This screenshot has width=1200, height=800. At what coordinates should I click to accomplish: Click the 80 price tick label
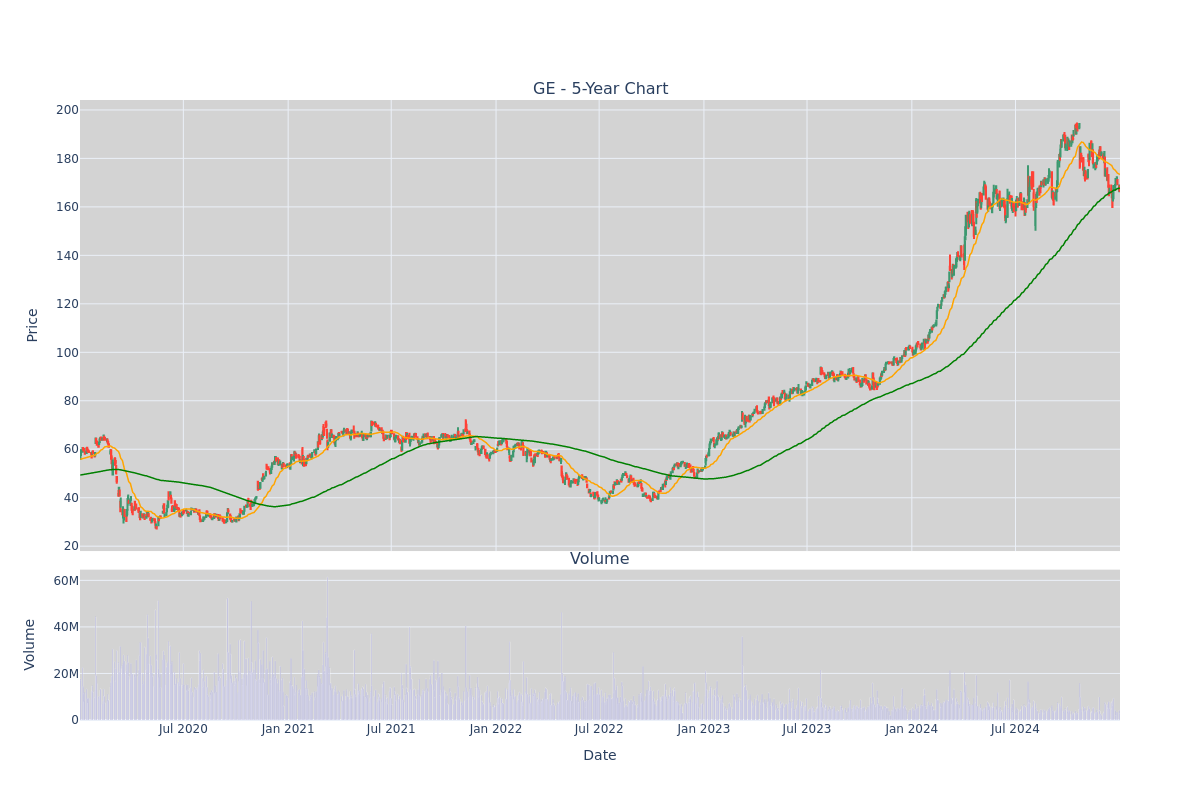coord(71,401)
